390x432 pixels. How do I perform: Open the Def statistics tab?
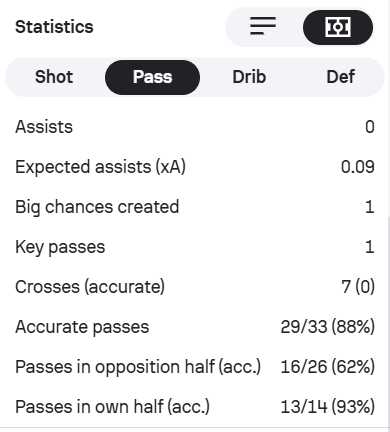pos(340,77)
